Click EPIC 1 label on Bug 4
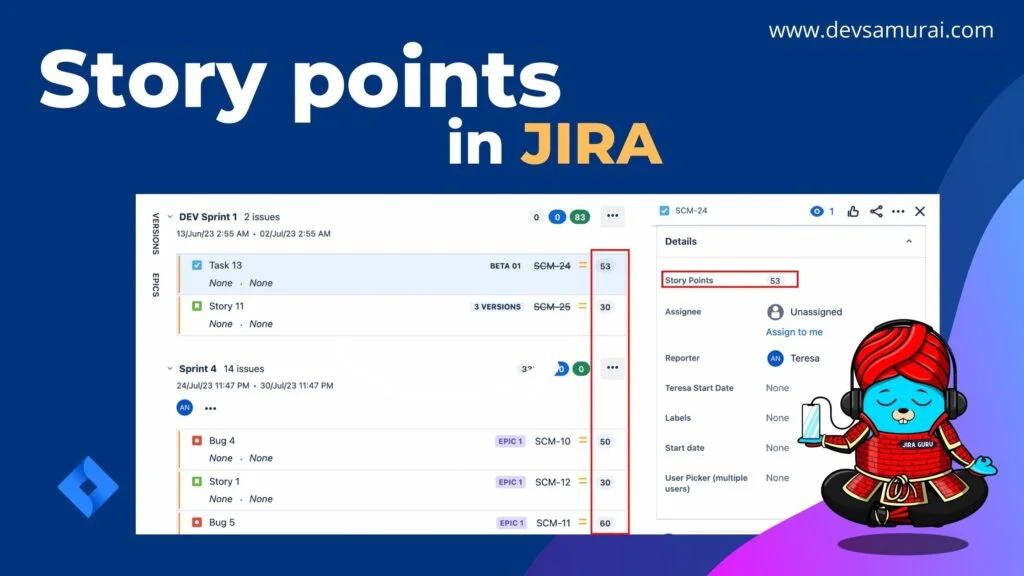 pos(510,441)
